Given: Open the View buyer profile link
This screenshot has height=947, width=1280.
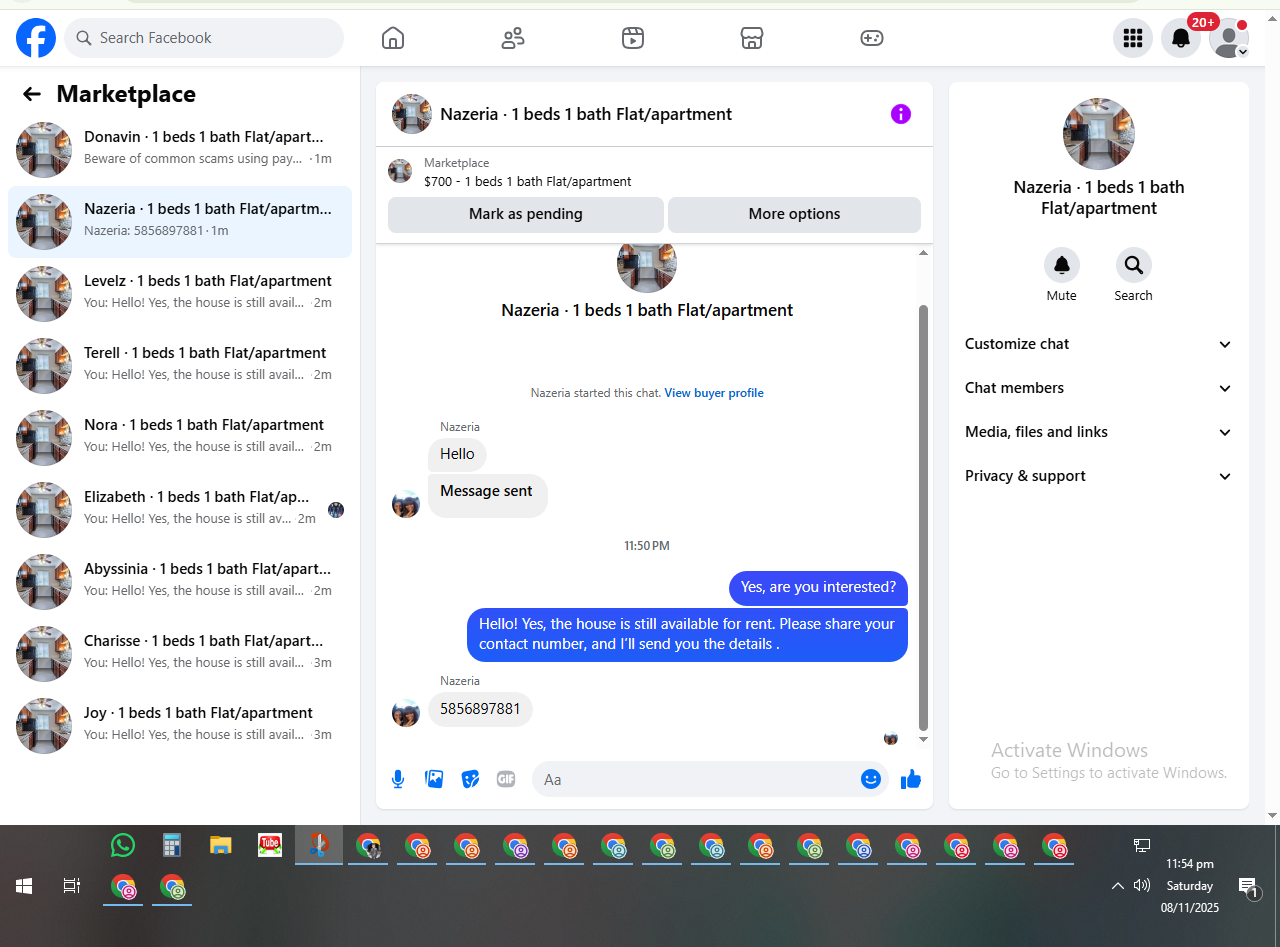Looking at the screenshot, I should click(714, 393).
